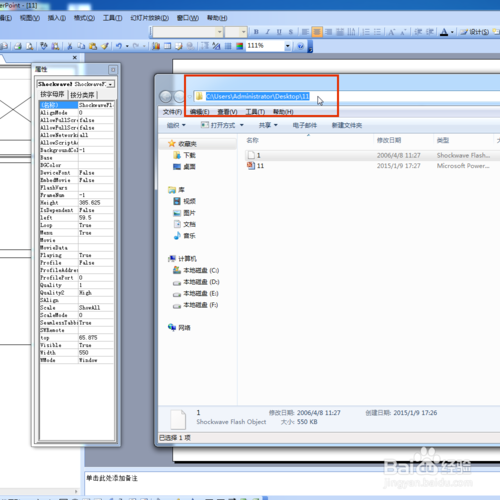Open Print Preview from standard toolbar
Screen dimensions: 500x500
(x=30, y=46)
